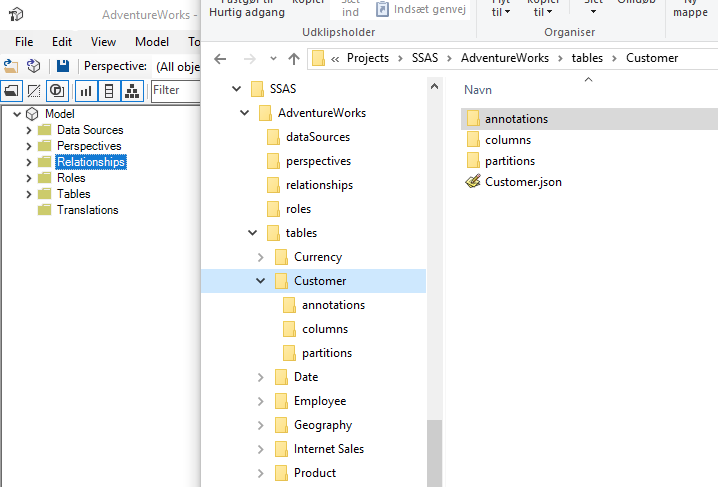Screen dimensions: 718x487
Task: Expand the Roles node
Action: [x=29, y=178]
